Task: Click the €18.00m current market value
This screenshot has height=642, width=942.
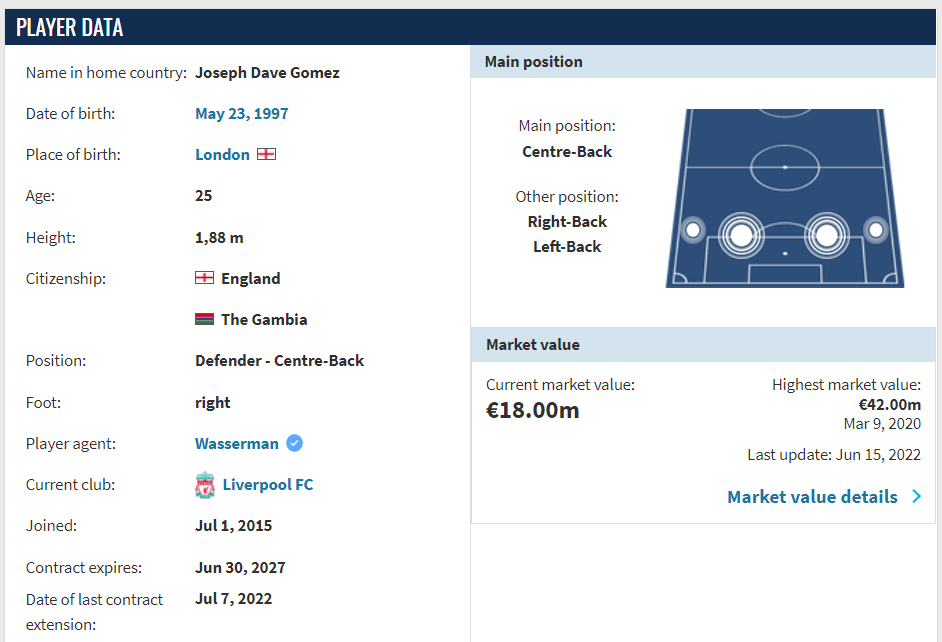Action: [533, 410]
